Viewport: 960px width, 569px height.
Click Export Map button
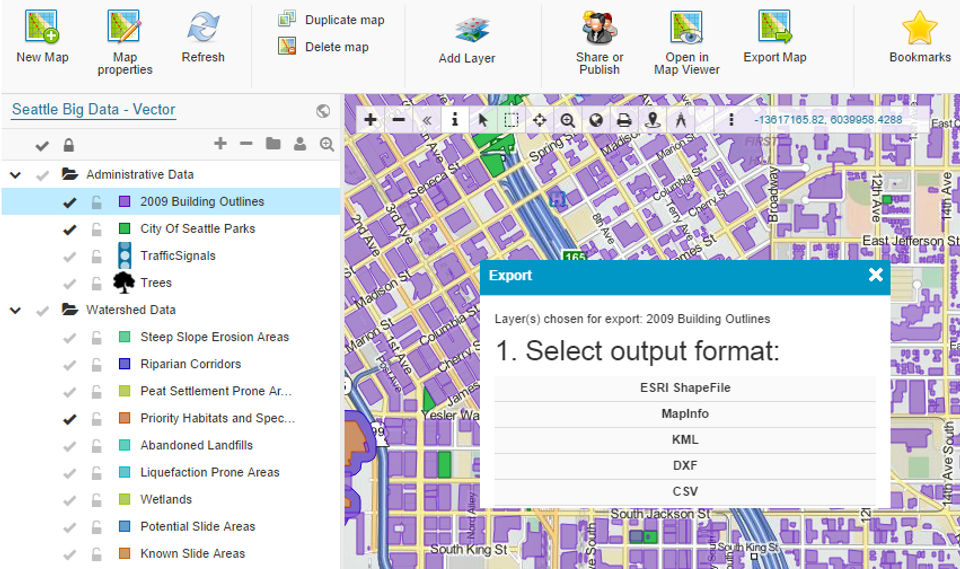pyautogui.click(x=774, y=37)
